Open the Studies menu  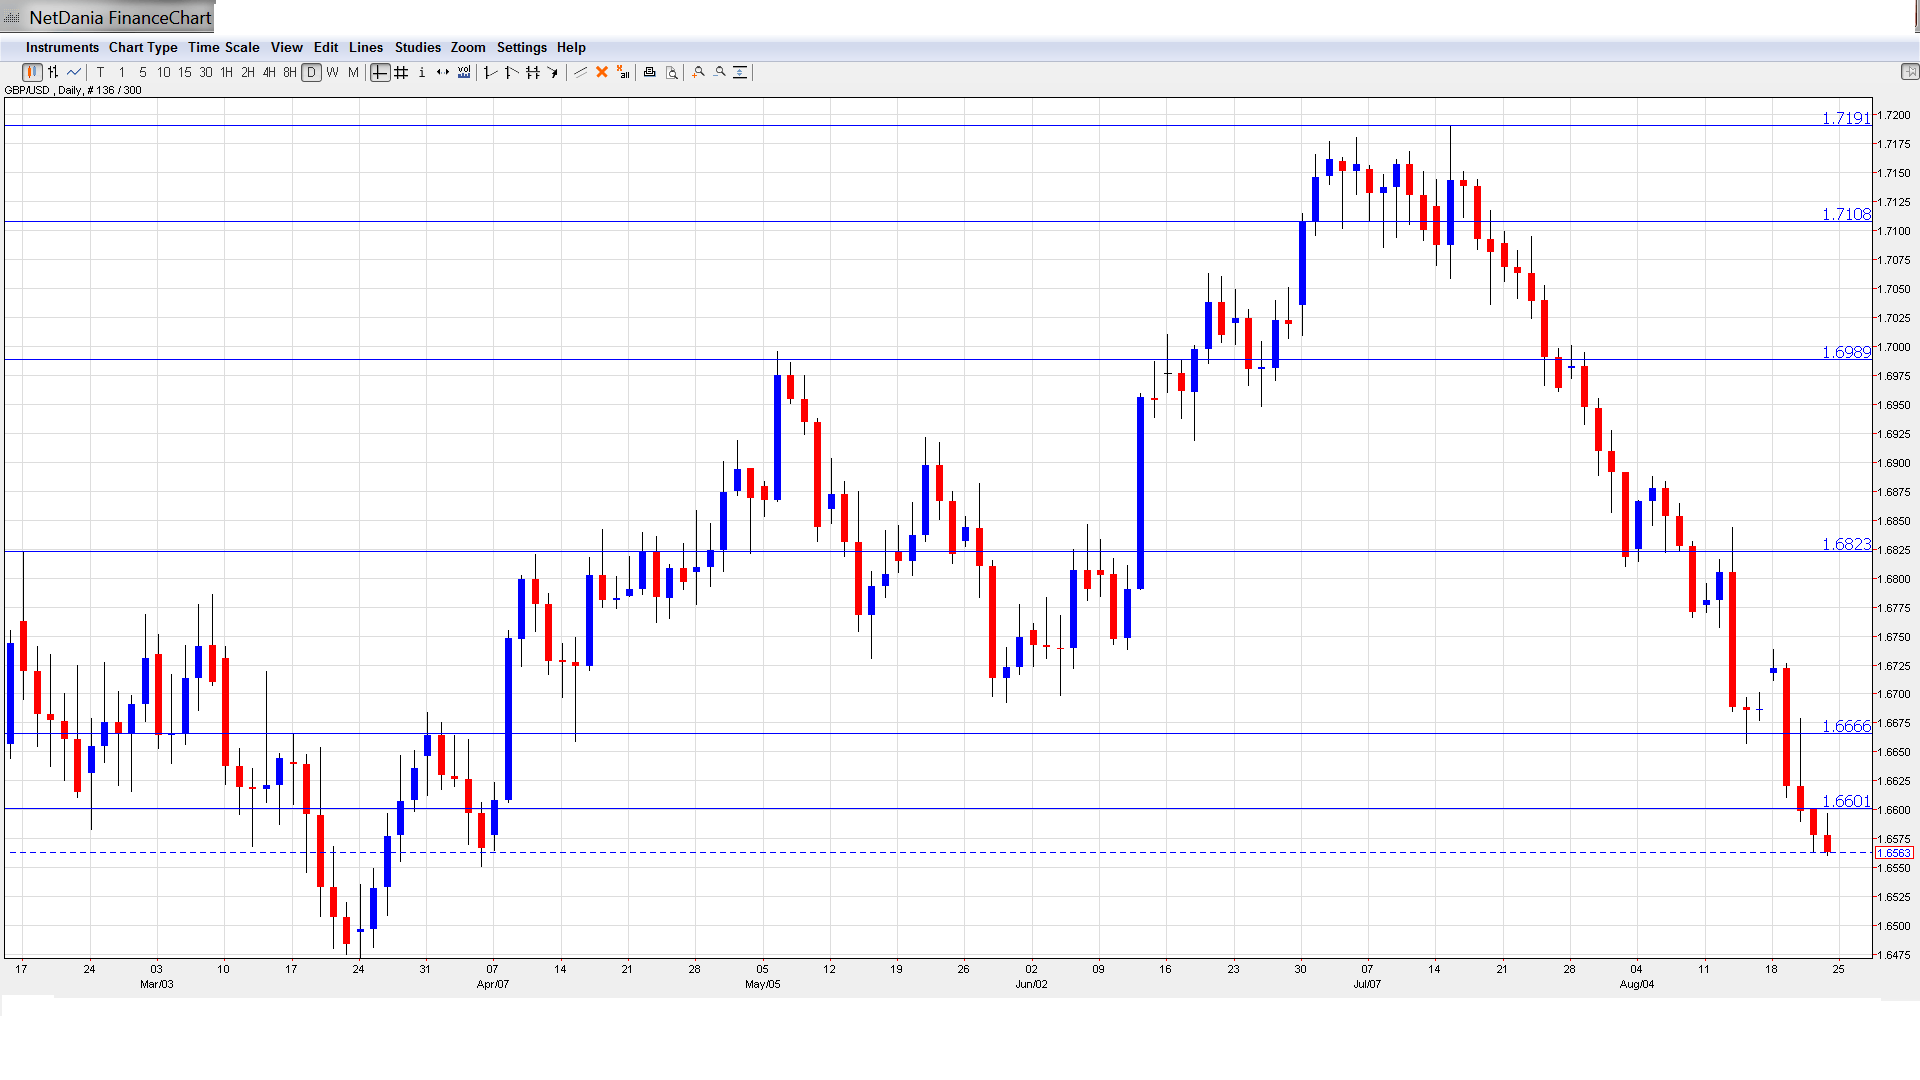417,47
